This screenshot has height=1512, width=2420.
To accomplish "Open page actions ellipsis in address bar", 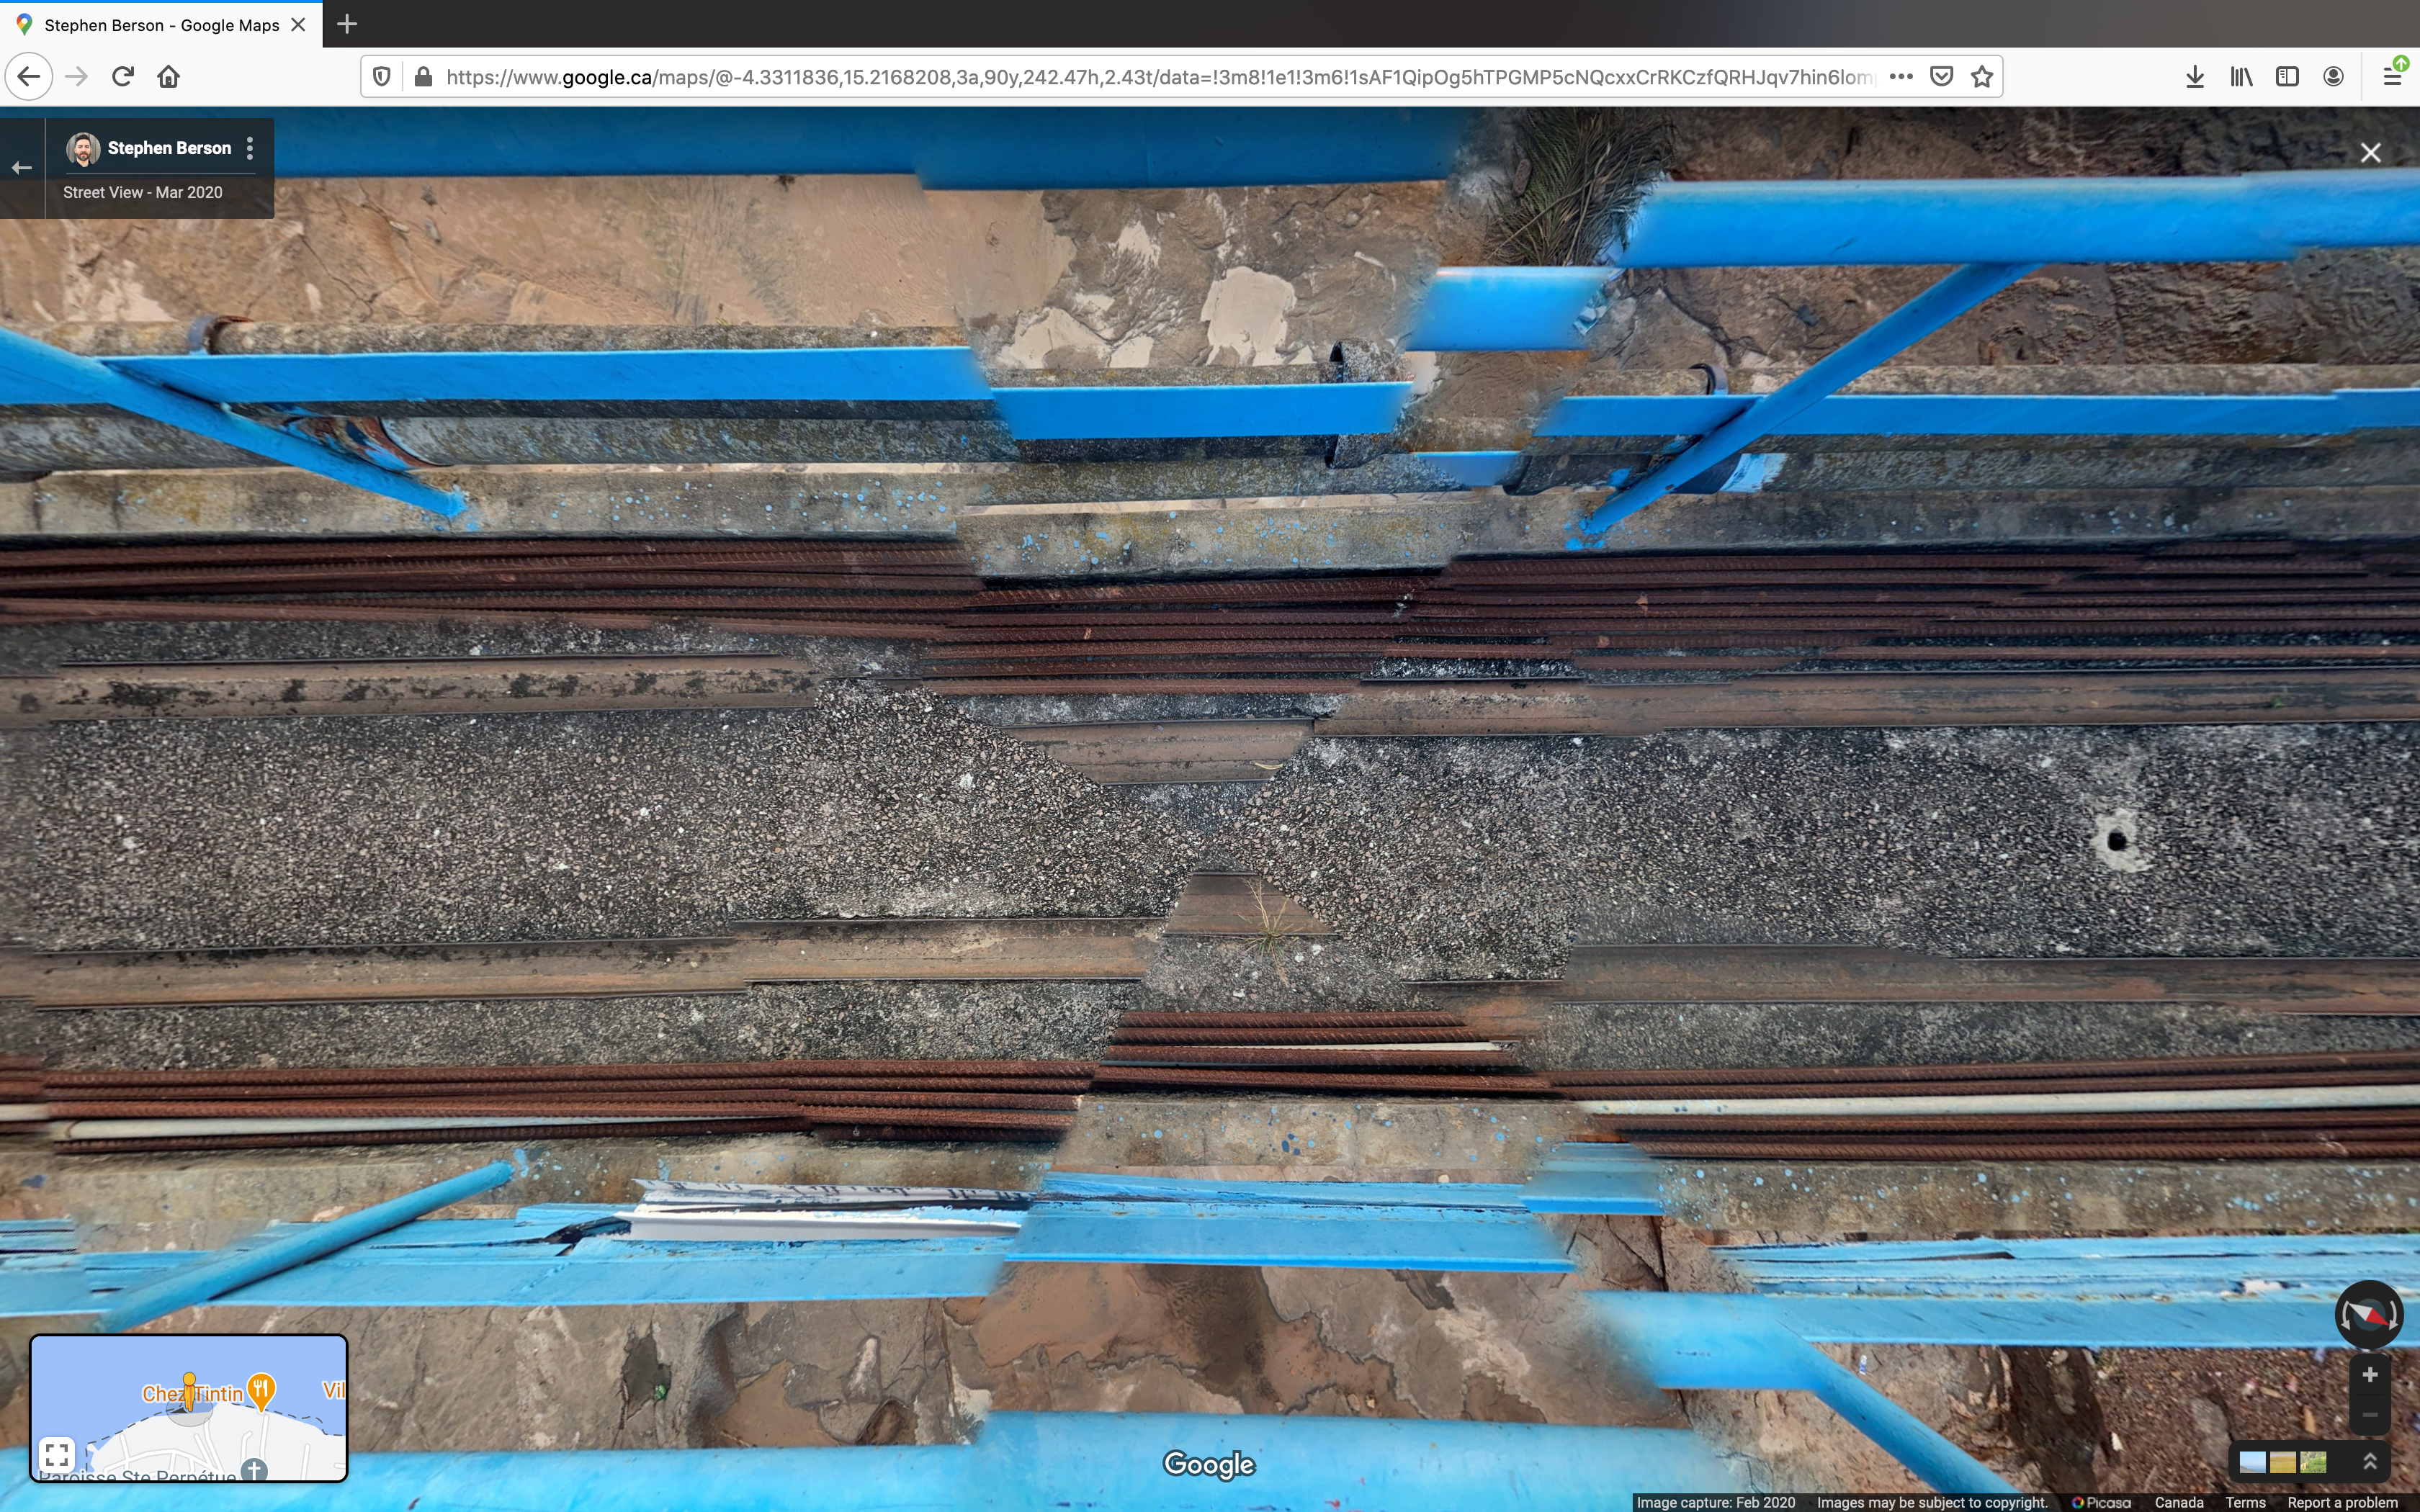I will (x=1901, y=77).
